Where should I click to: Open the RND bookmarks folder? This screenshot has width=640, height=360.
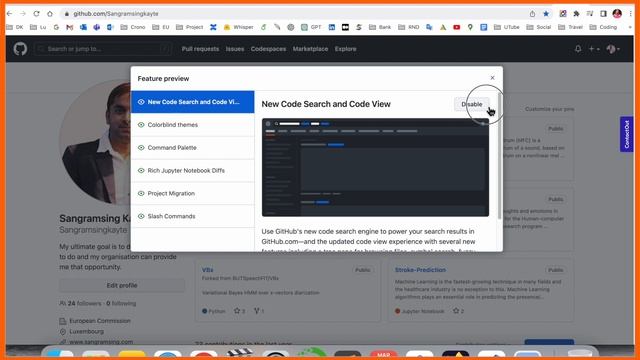[x=409, y=27]
